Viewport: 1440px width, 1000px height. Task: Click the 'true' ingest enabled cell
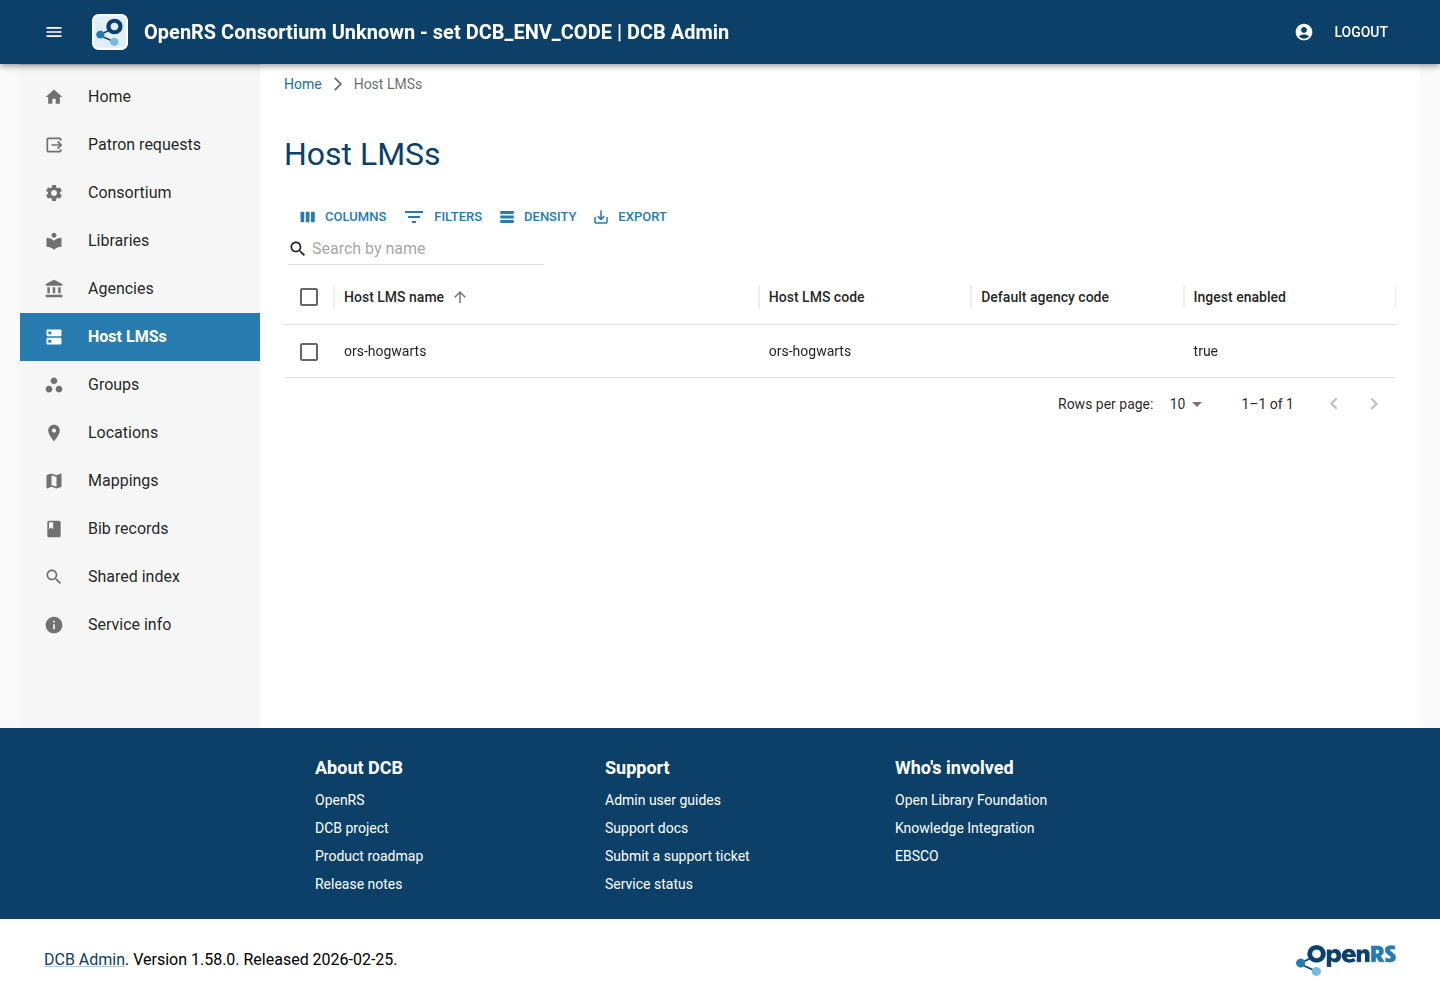coord(1205,351)
